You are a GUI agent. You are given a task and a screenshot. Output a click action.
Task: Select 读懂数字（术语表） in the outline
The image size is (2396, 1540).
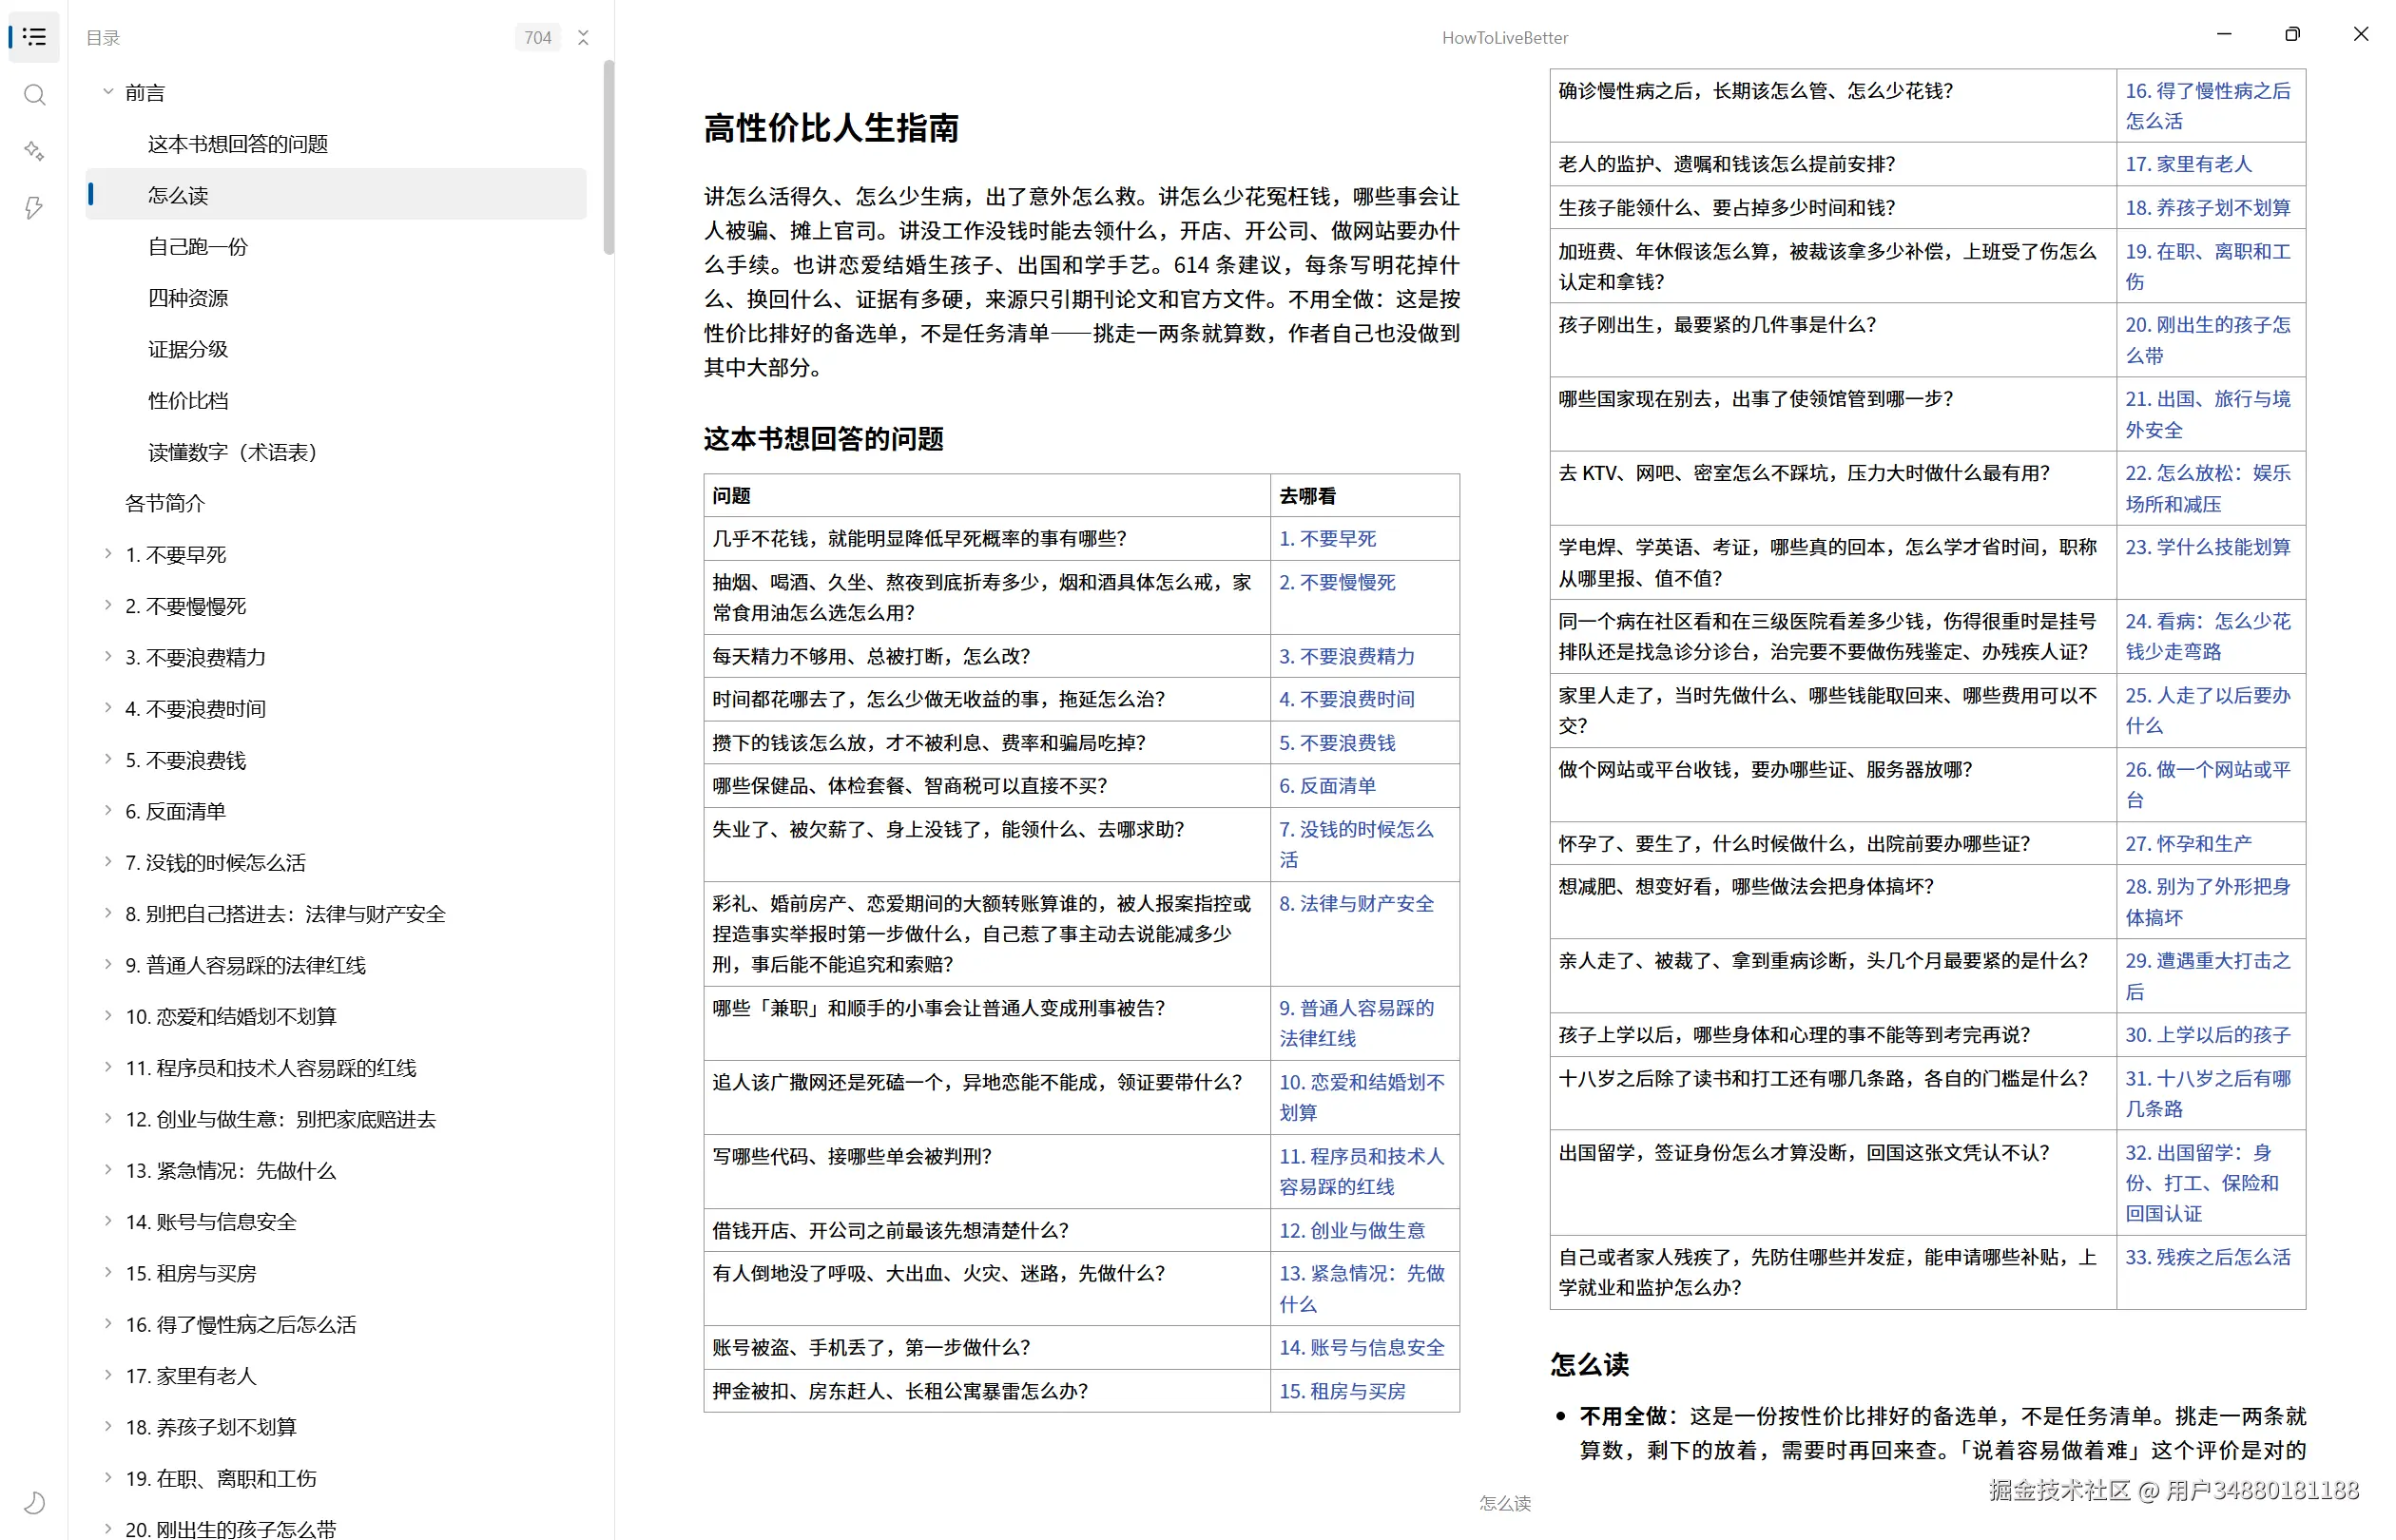click(237, 452)
